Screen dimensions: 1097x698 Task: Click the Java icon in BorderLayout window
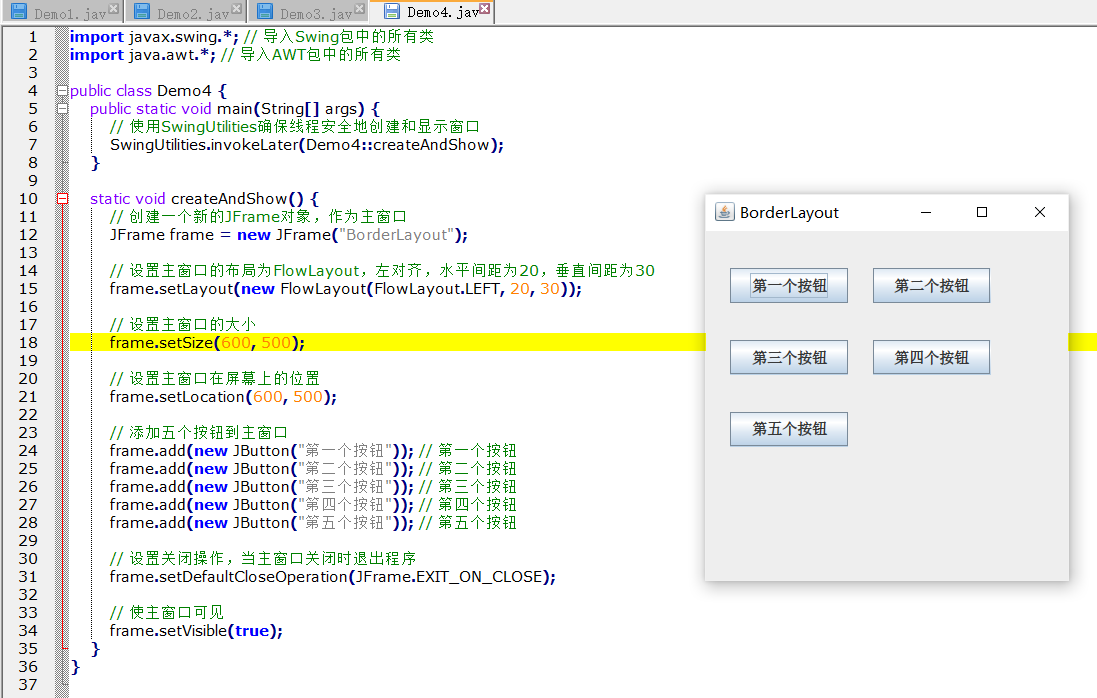tap(724, 212)
